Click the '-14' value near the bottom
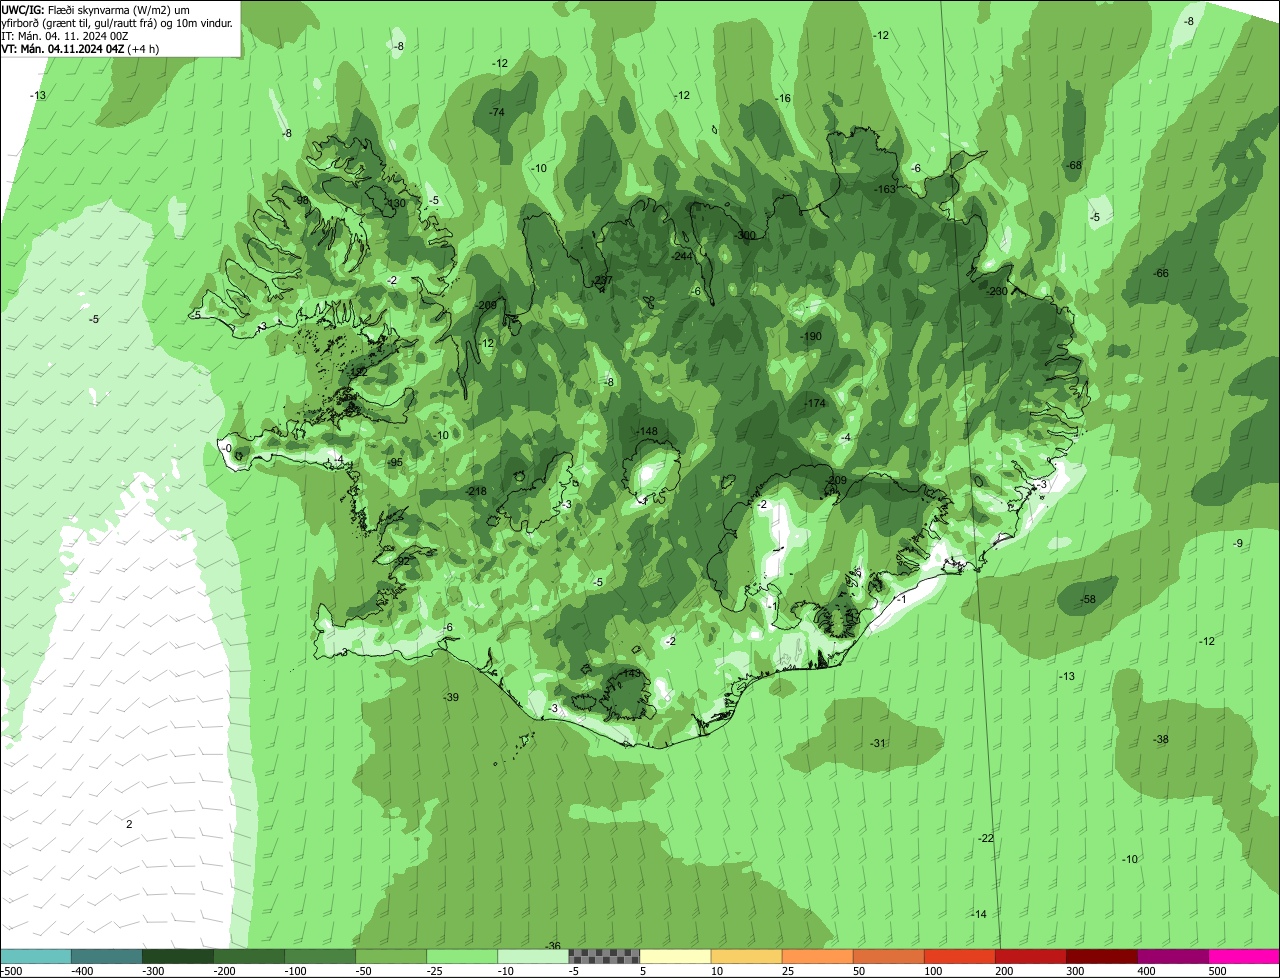This screenshot has width=1280, height=978. [x=979, y=915]
